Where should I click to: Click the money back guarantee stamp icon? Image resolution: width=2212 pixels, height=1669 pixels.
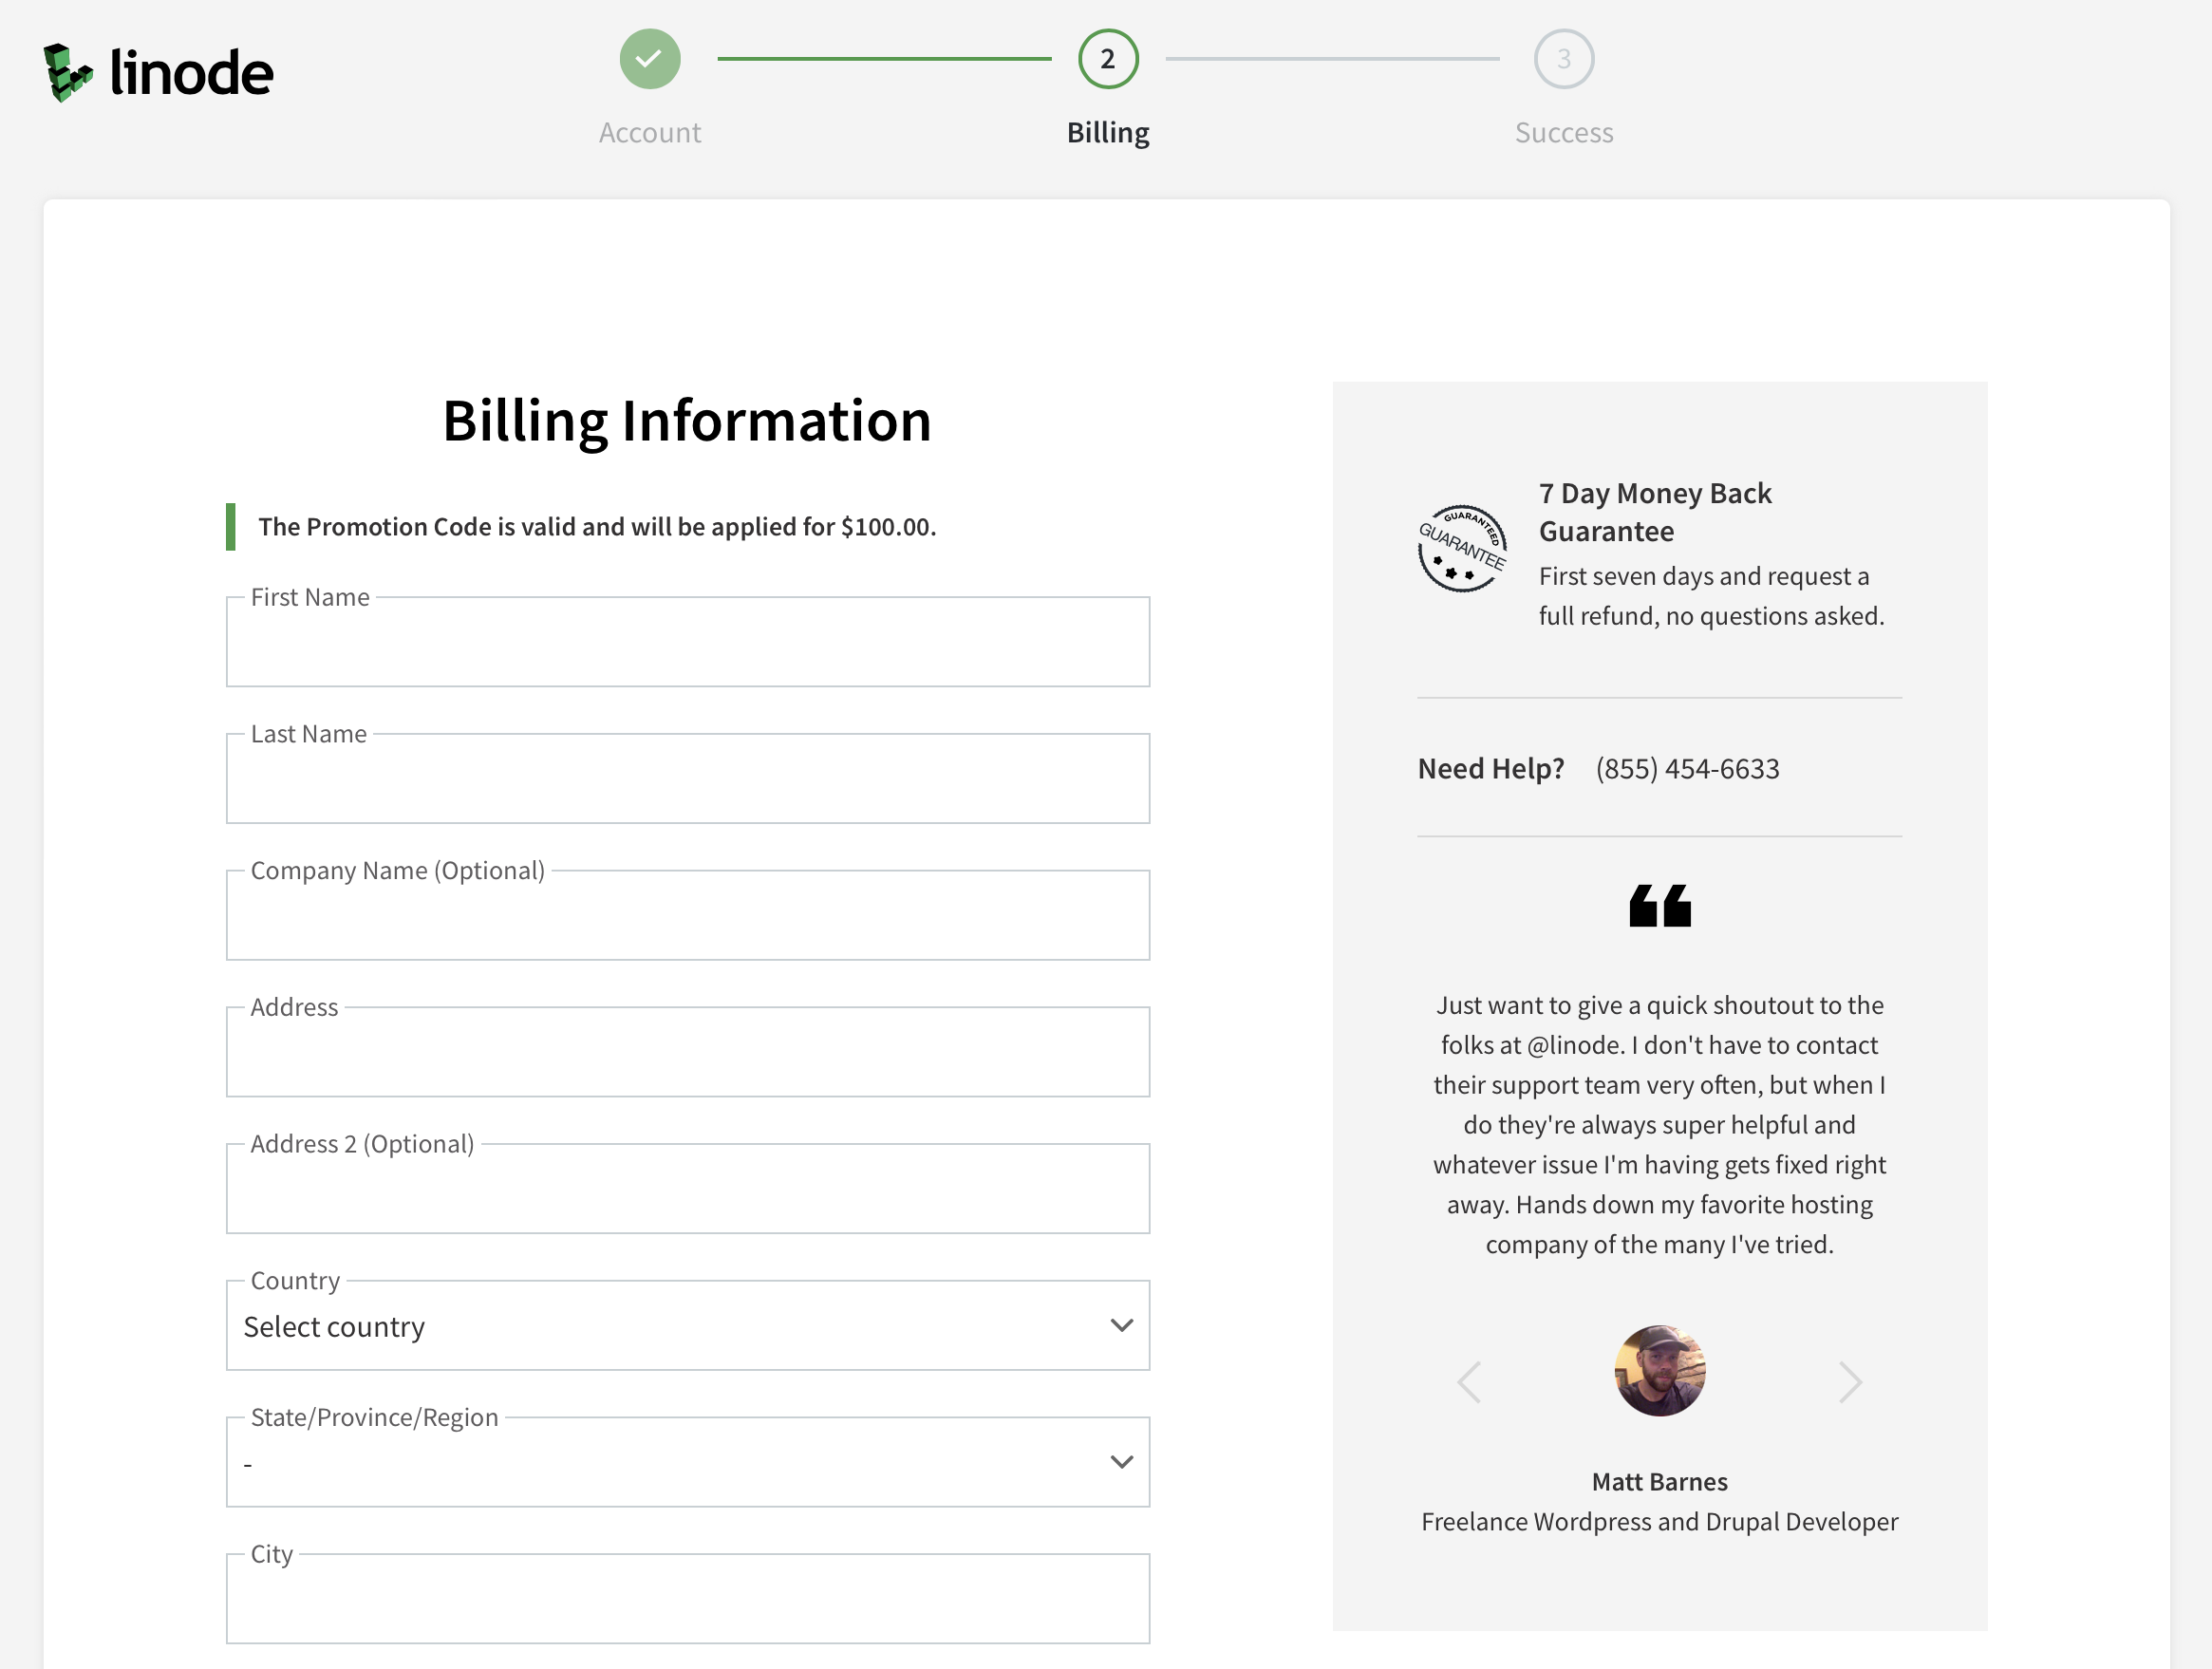click(1461, 548)
